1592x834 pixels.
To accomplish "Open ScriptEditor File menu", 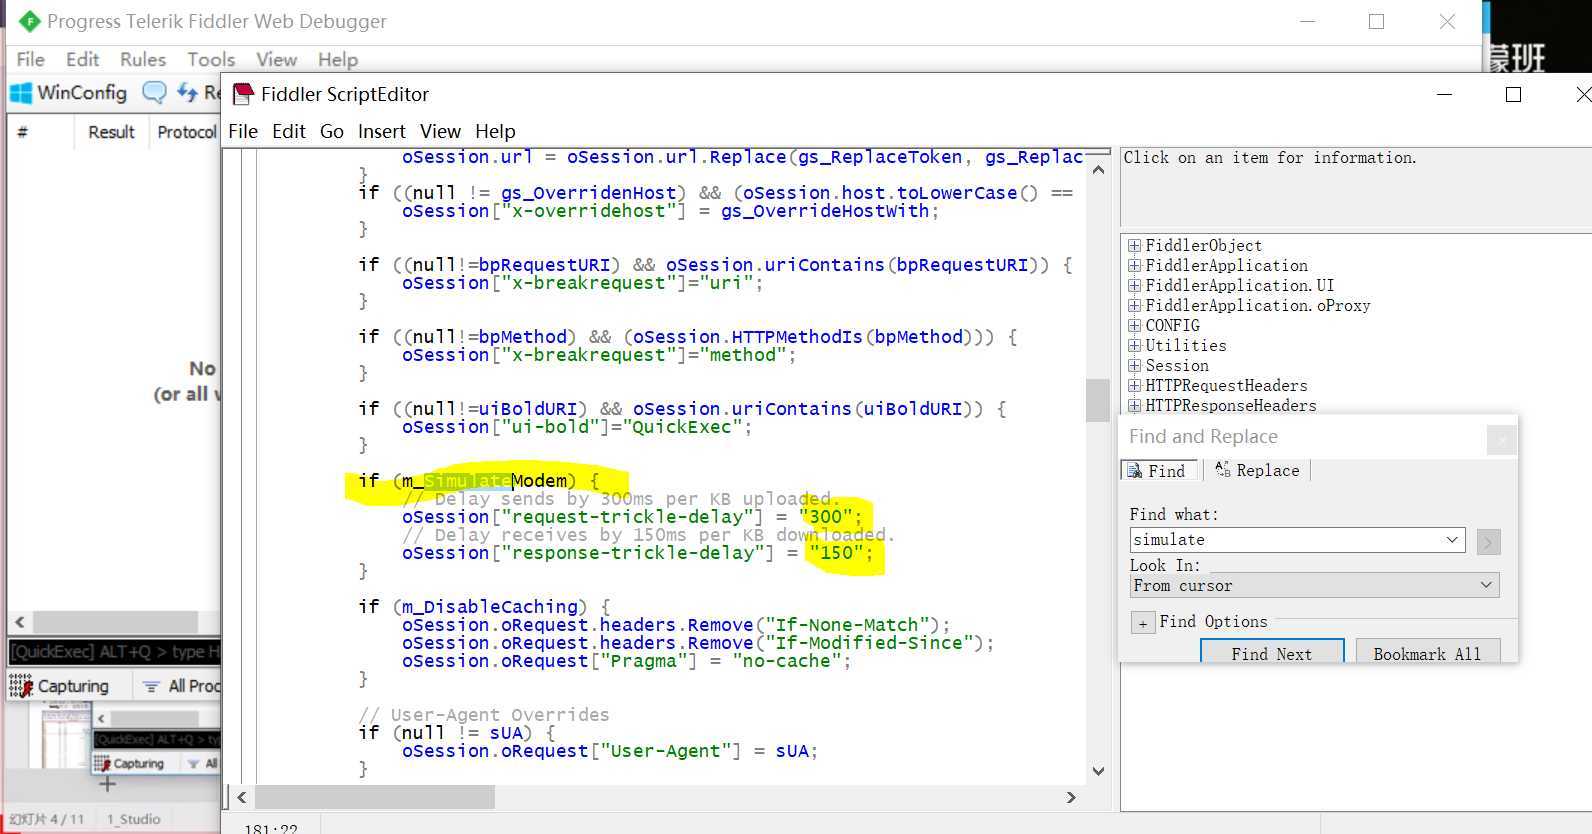I will 243,131.
